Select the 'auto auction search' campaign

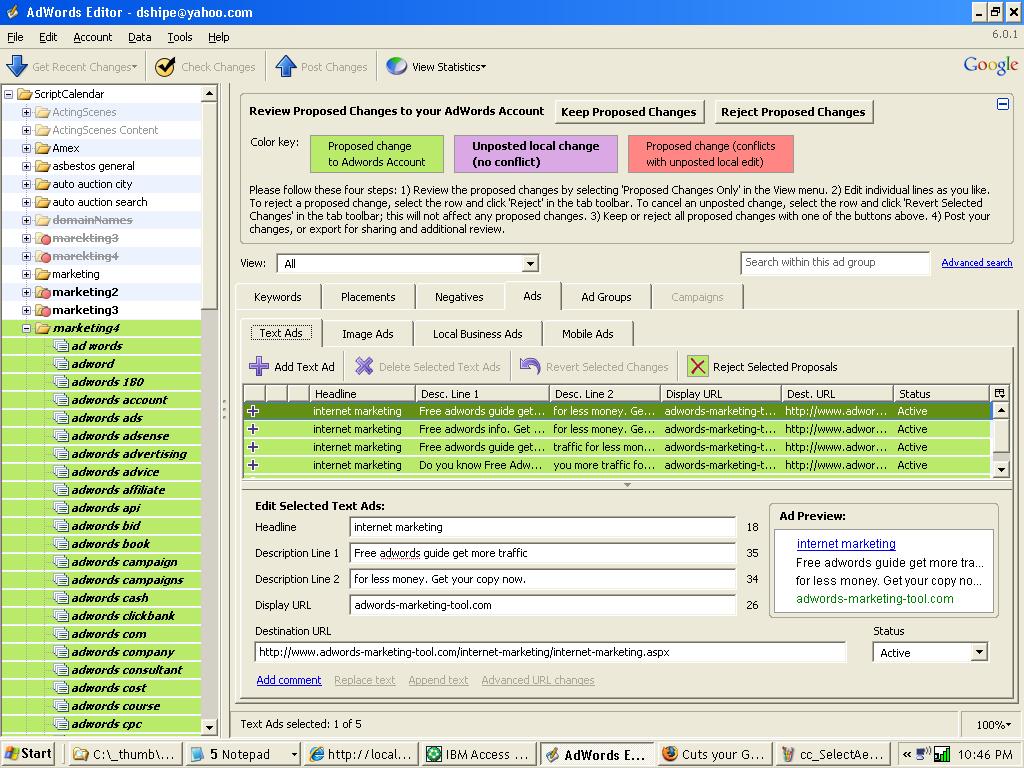(100, 202)
